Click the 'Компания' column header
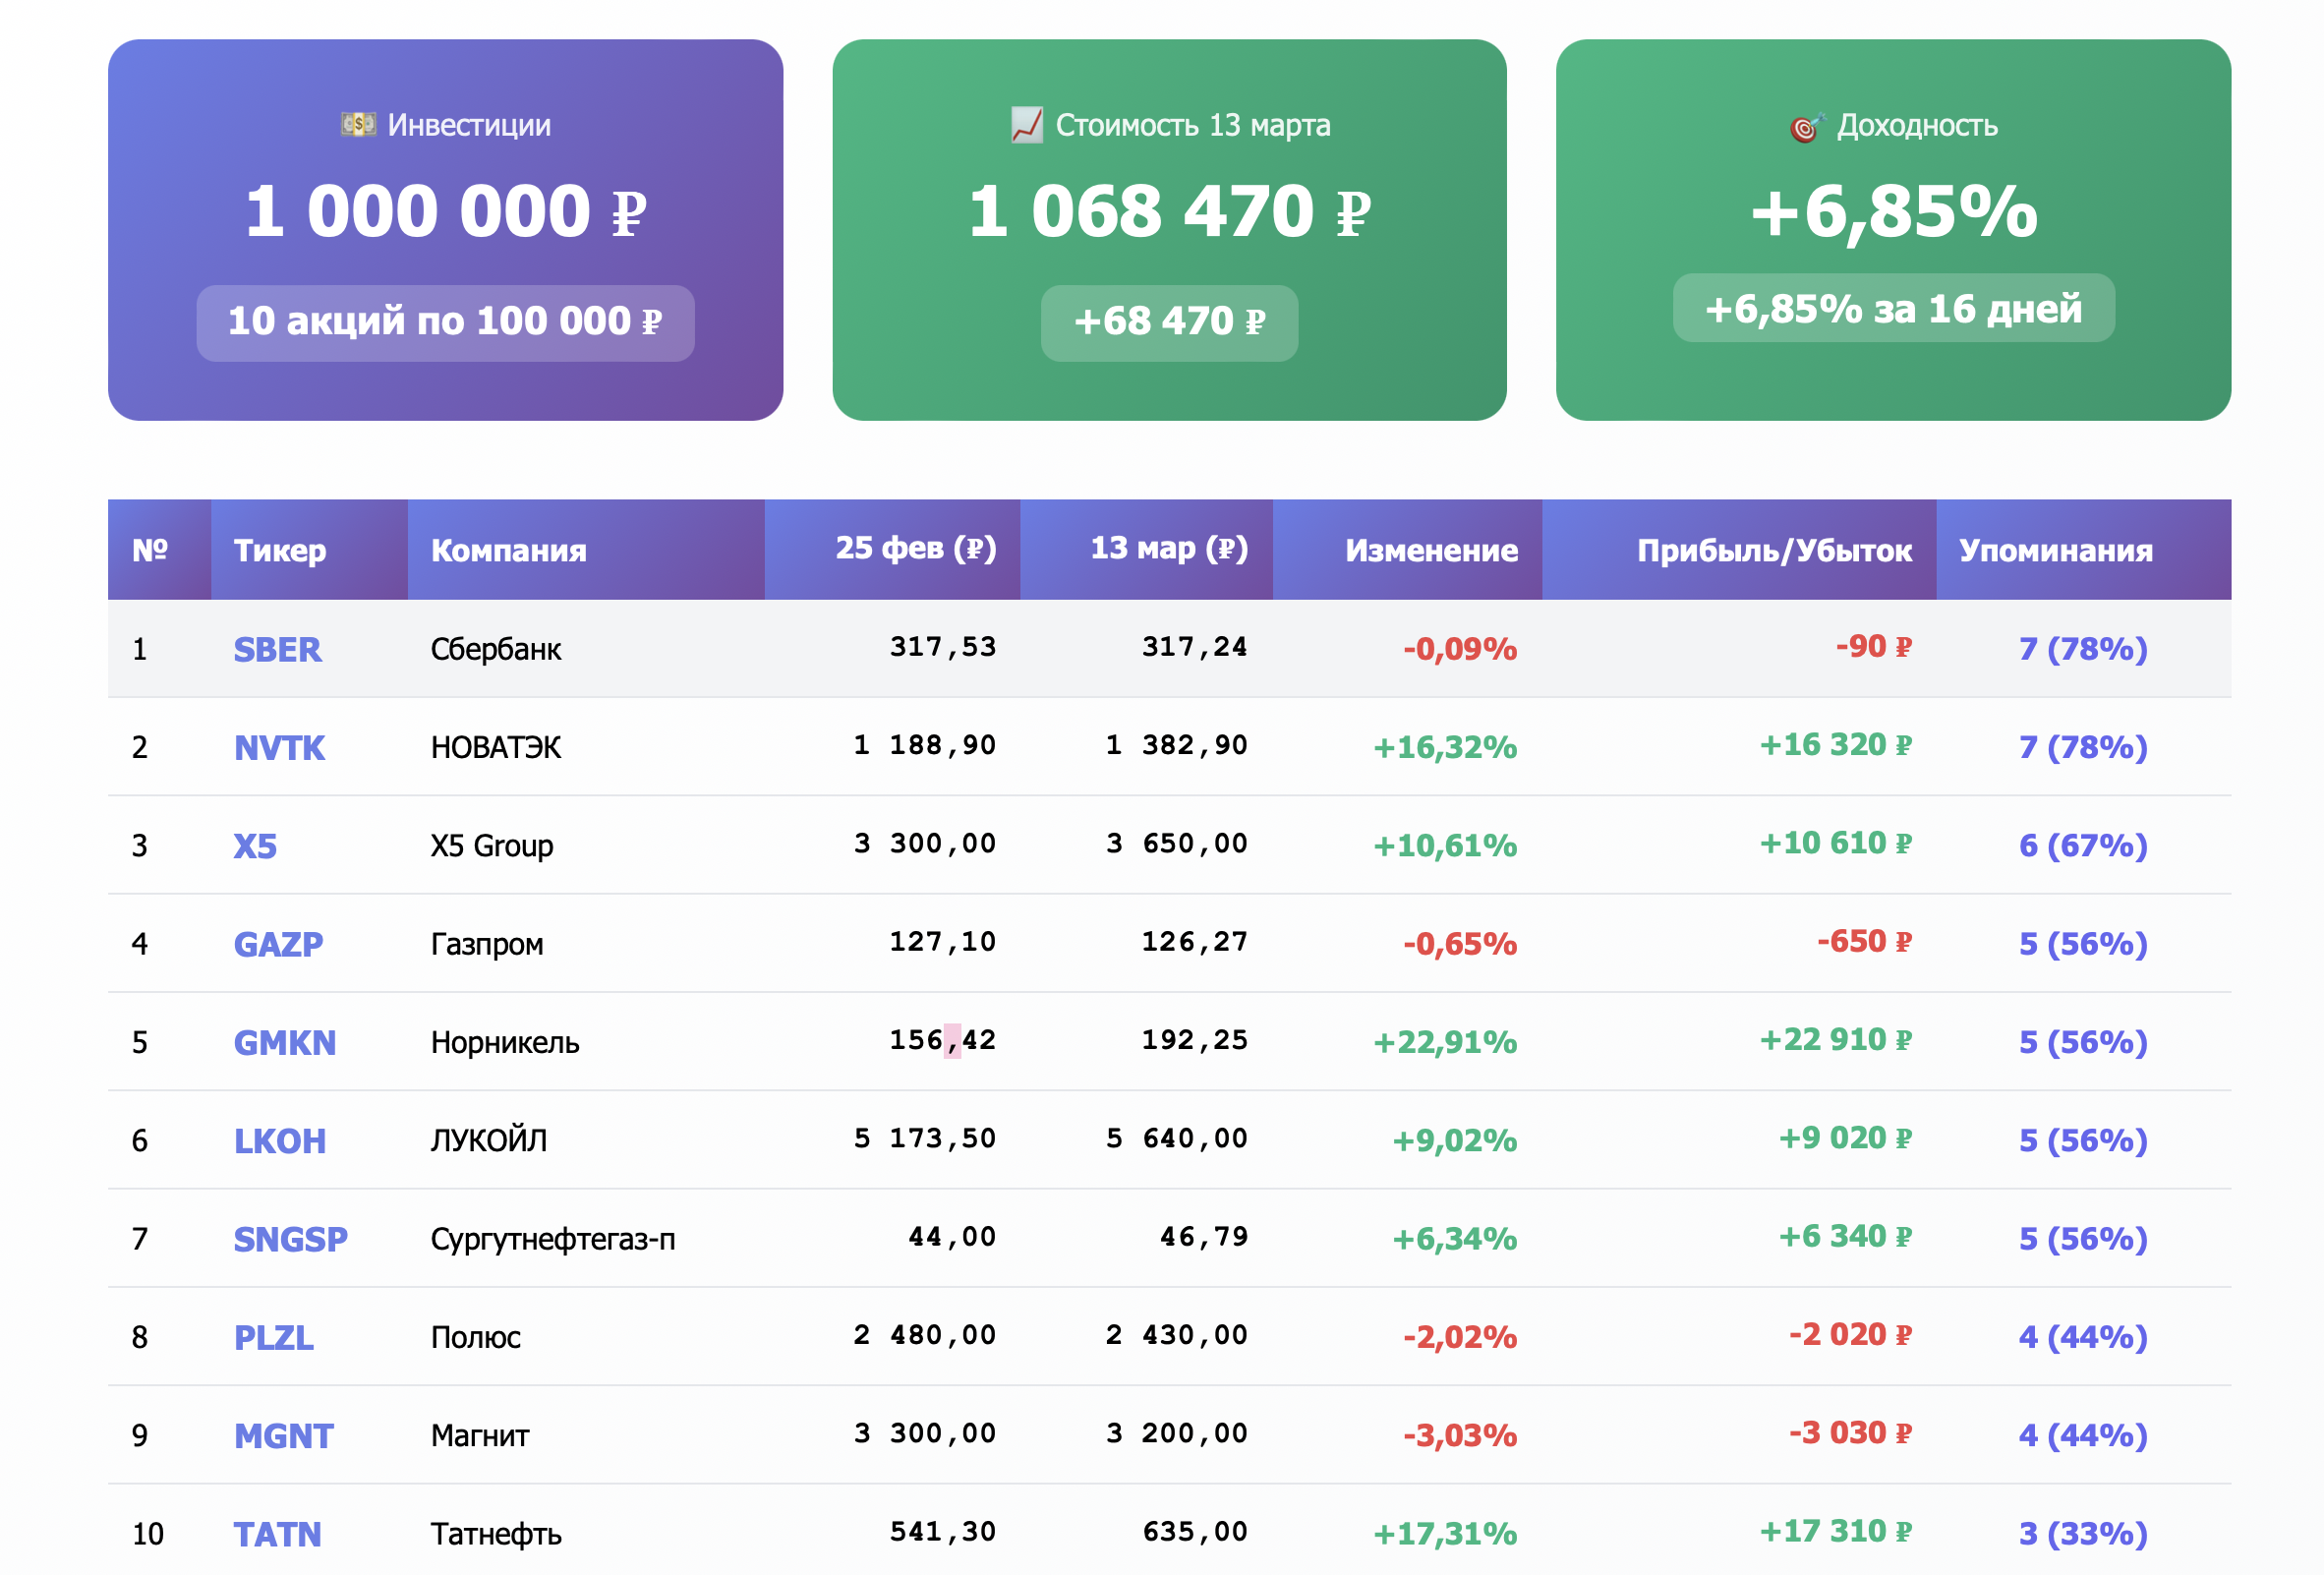Viewport: 2324px width, 1575px height. pyautogui.click(x=508, y=550)
